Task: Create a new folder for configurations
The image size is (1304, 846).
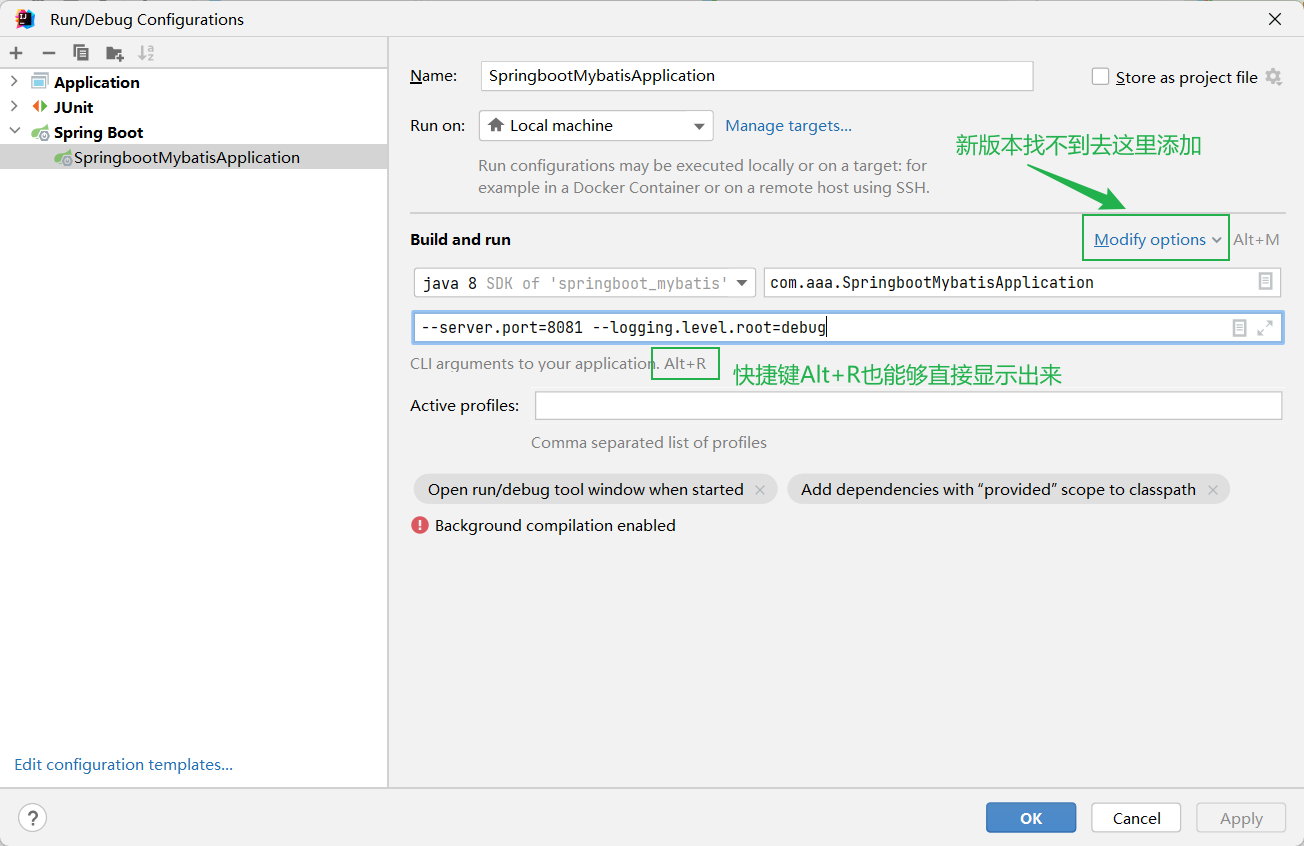Action: tap(115, 53)
